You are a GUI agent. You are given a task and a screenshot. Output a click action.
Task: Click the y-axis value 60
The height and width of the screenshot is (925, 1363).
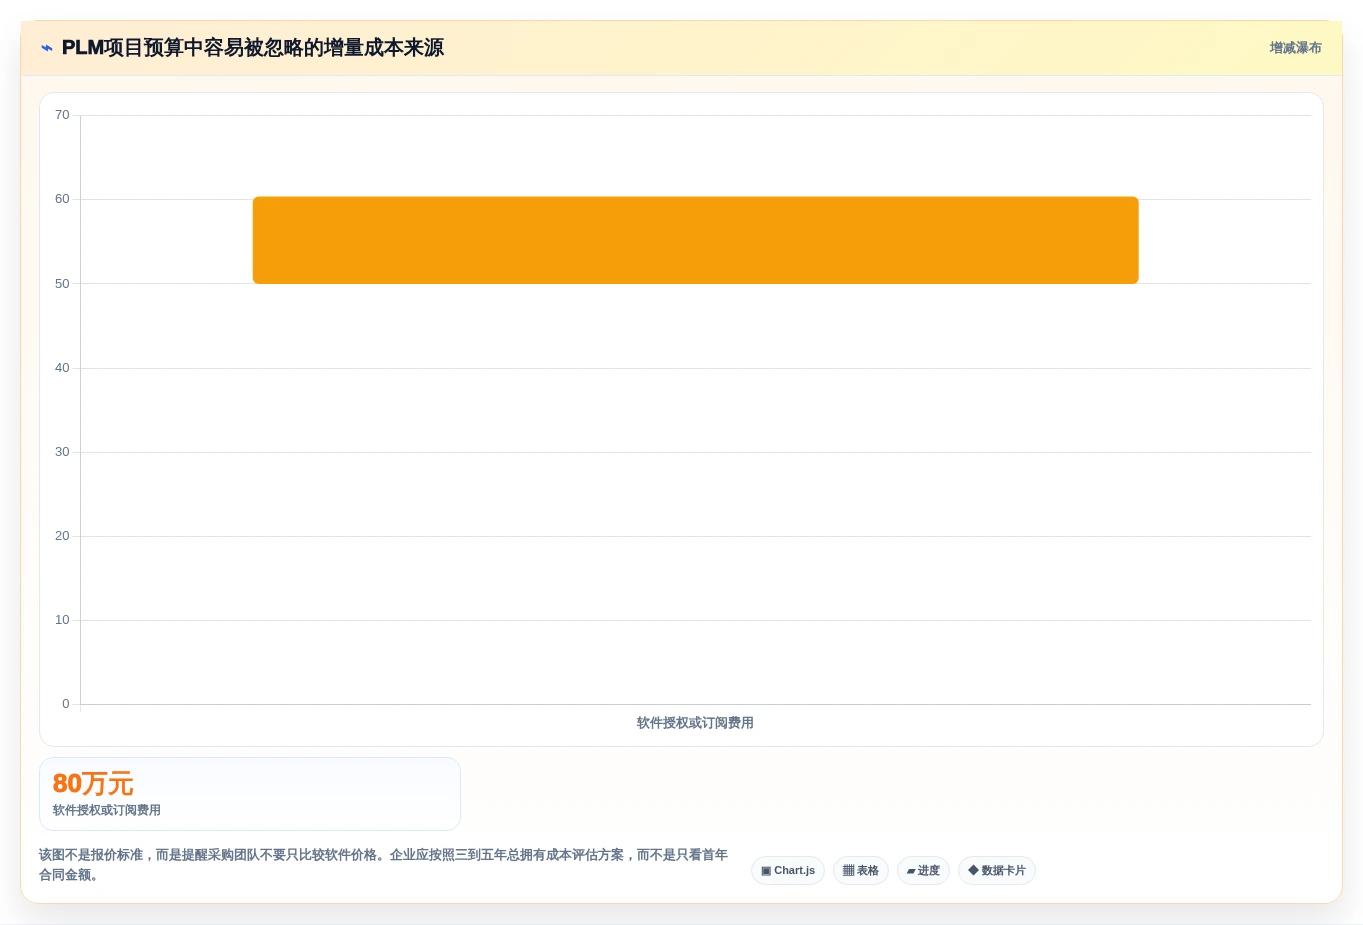62,199
